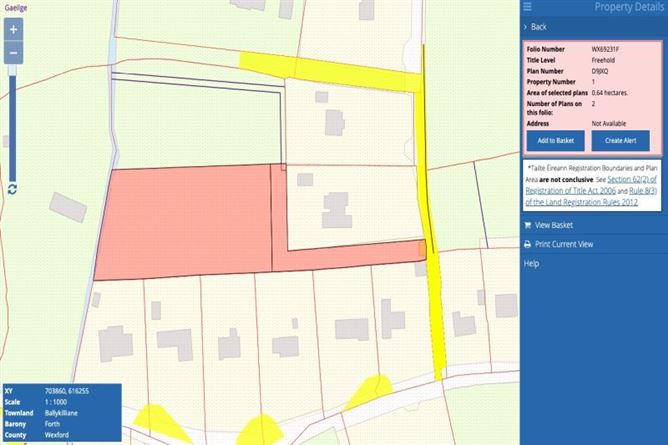Viewport: 668px width, 445px height.
Task: Reset map view with refresh icon
Action: (x=12, y=189)
